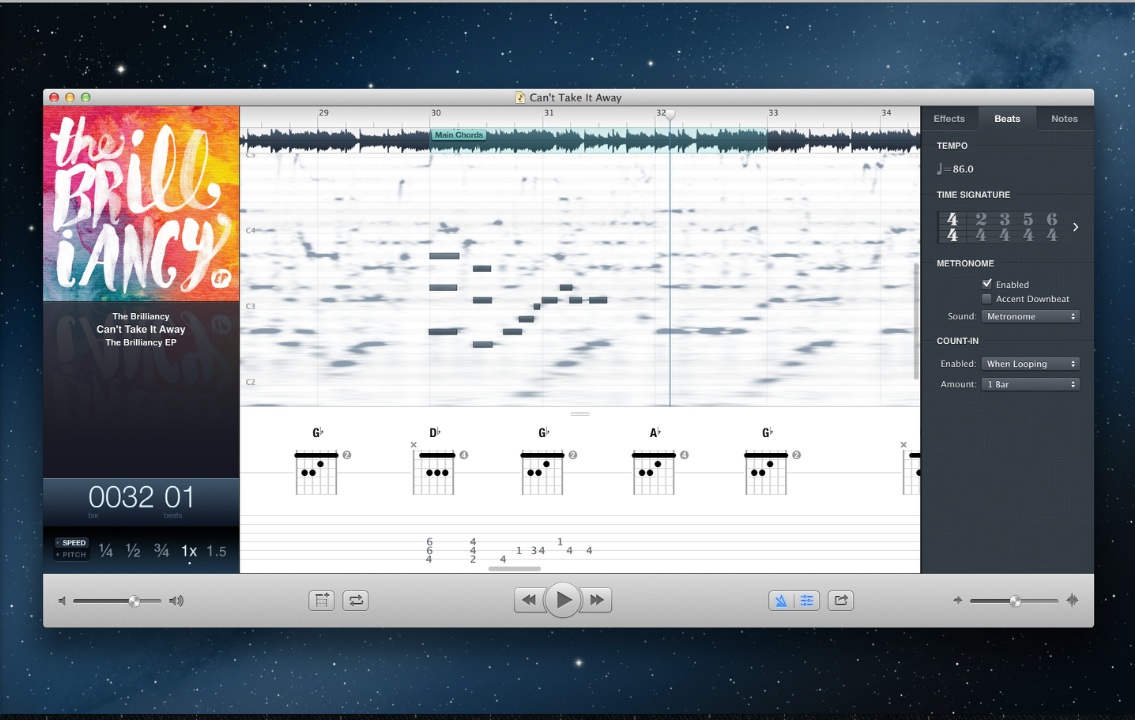Open the marker/region tool icon
The height and width of the screenshot is (720, 1135).
[321, 600]
